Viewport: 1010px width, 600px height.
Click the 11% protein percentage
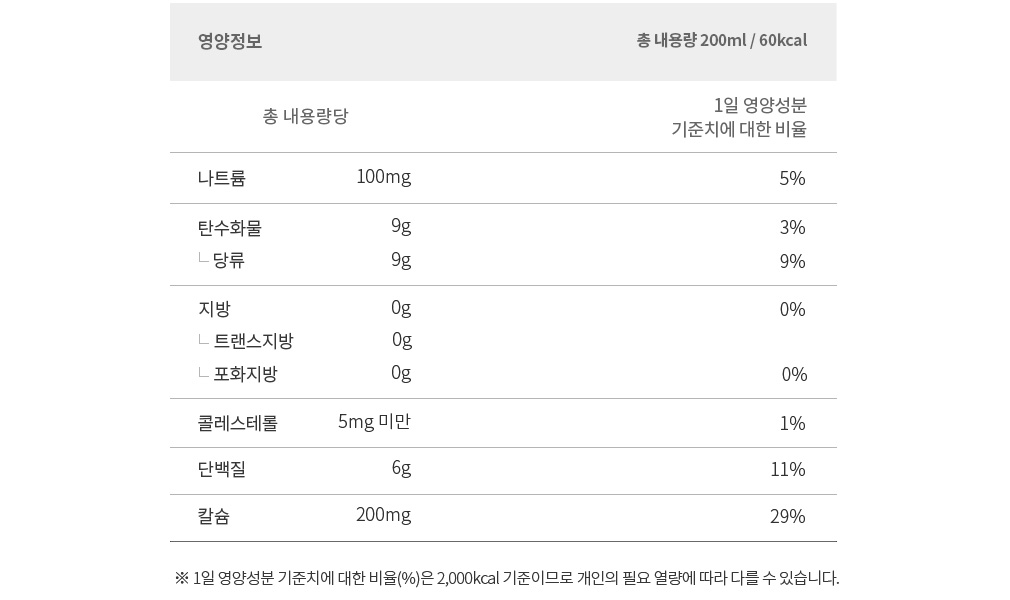(x=788, y=470)
